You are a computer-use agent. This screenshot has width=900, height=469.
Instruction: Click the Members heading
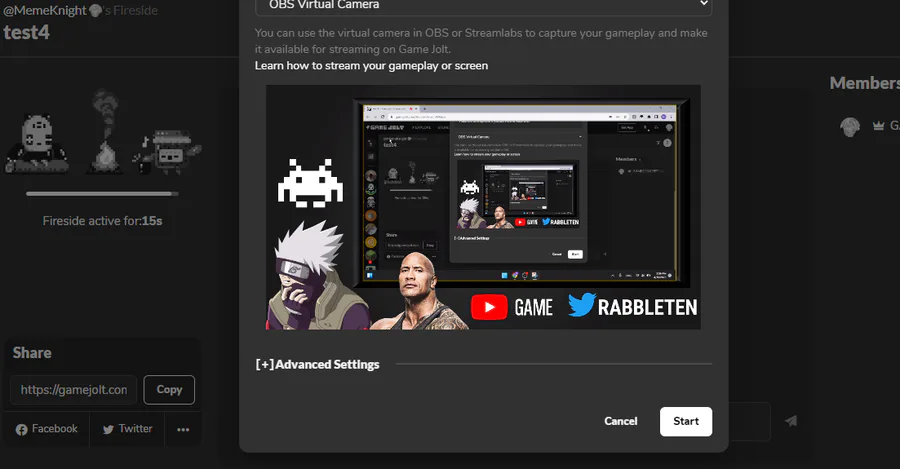(x=864, y=83)
